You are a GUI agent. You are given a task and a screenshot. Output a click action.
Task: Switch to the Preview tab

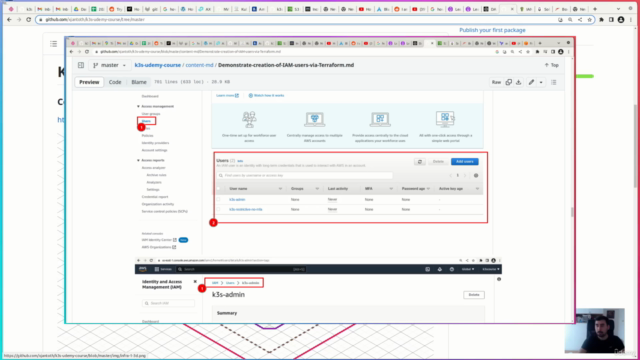pos(89,82)
